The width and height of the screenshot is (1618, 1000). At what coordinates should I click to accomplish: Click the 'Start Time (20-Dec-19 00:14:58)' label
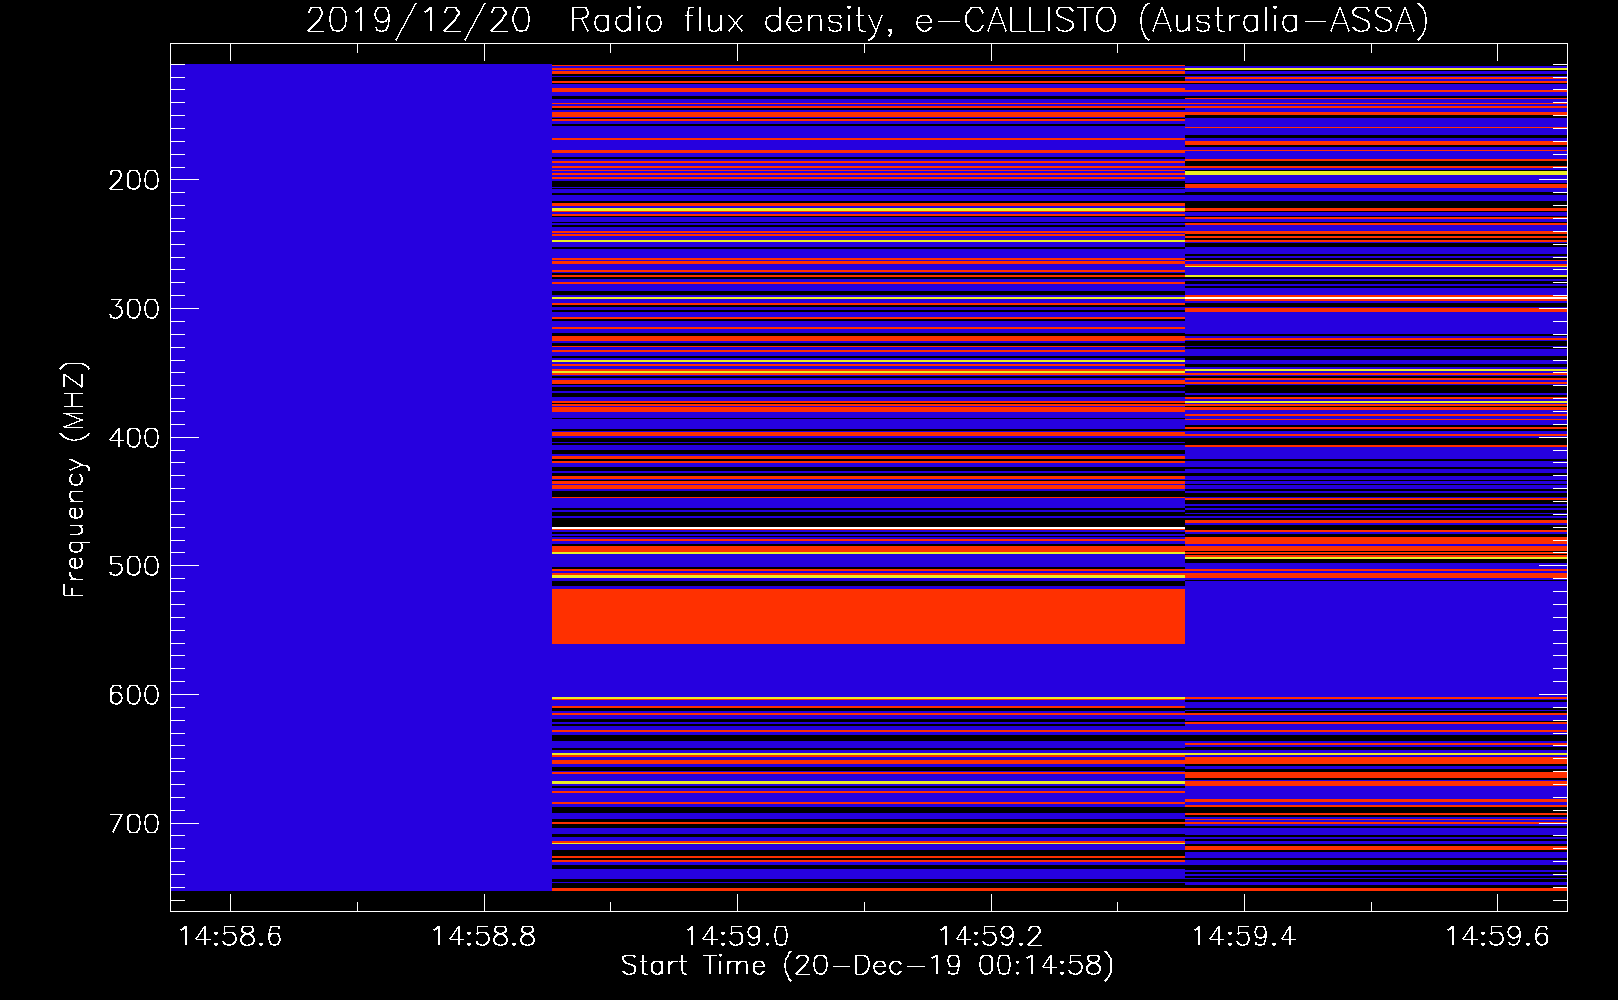click(867, 966)
